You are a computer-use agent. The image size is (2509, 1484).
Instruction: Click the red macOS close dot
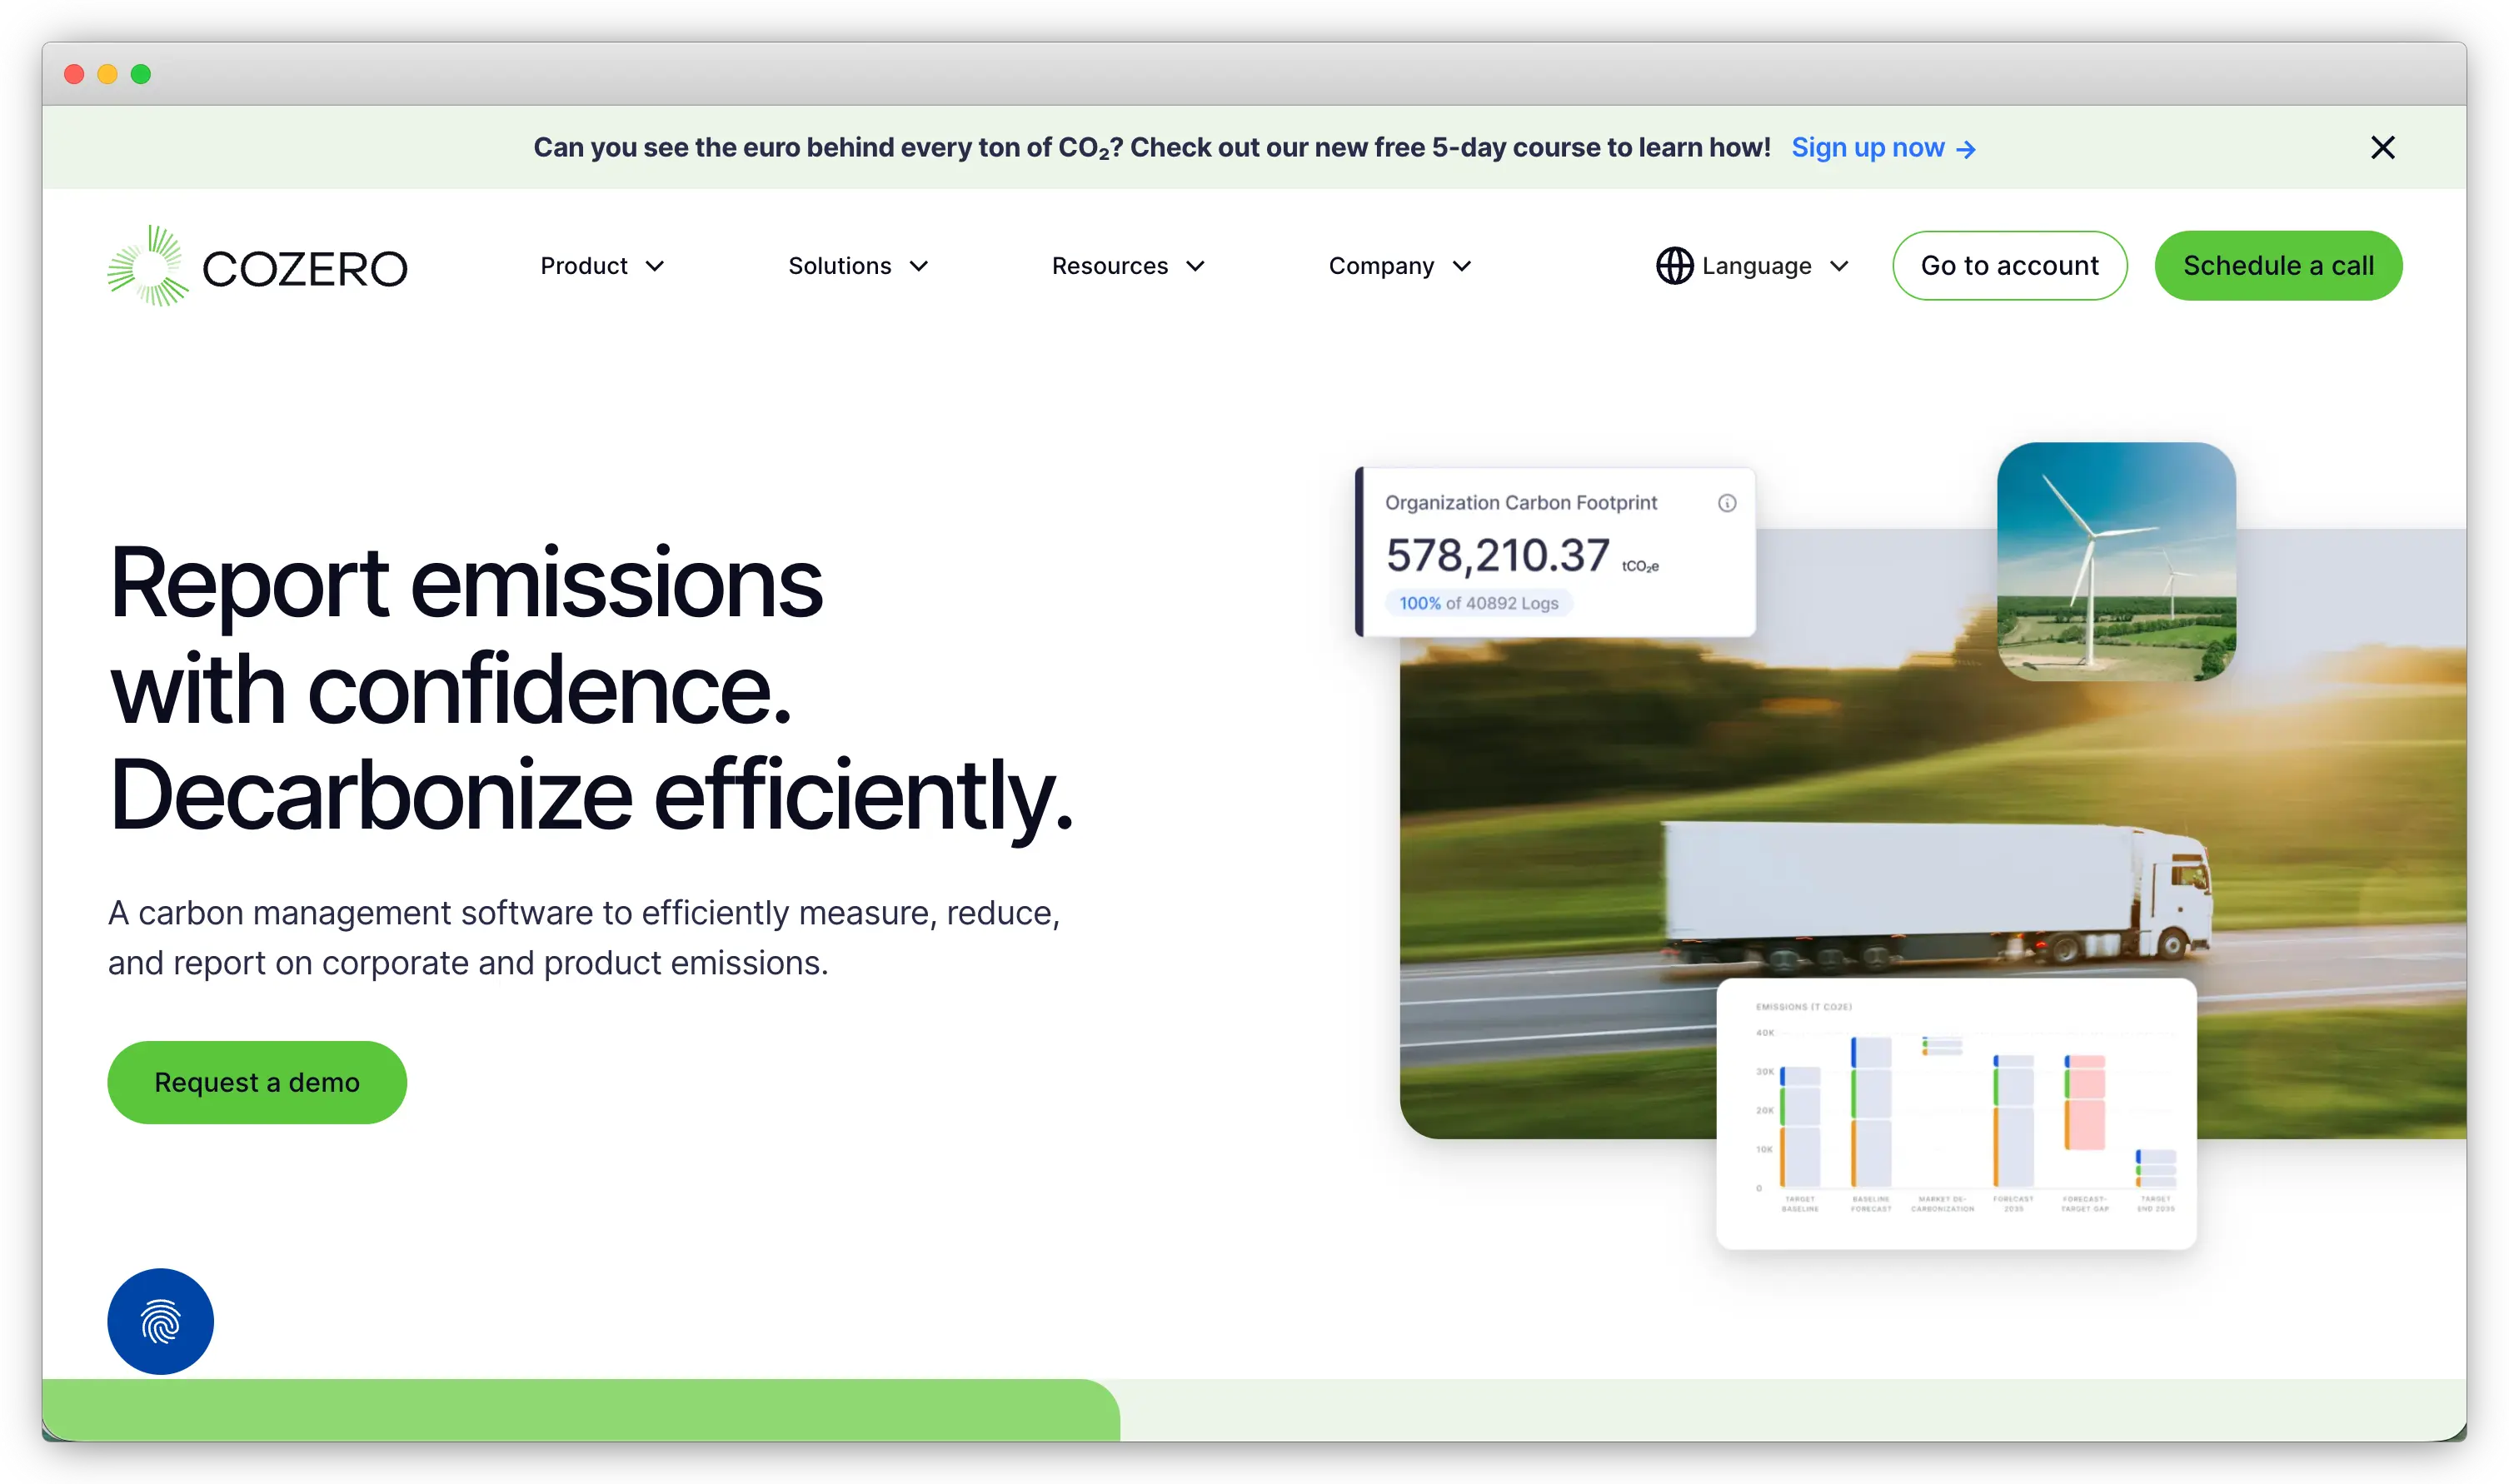click(74, 74)
